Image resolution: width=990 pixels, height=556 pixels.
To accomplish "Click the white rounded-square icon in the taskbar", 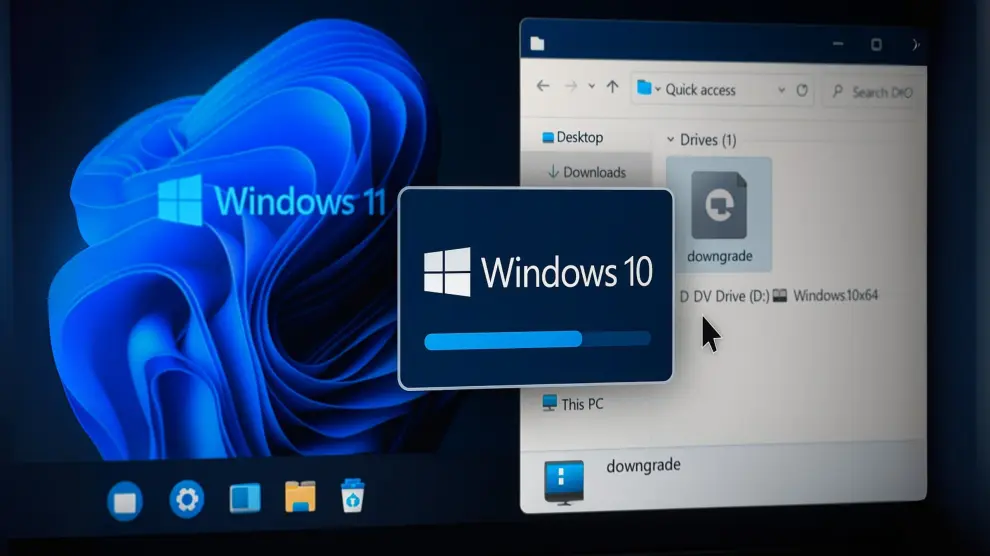I will coord(125,500).
